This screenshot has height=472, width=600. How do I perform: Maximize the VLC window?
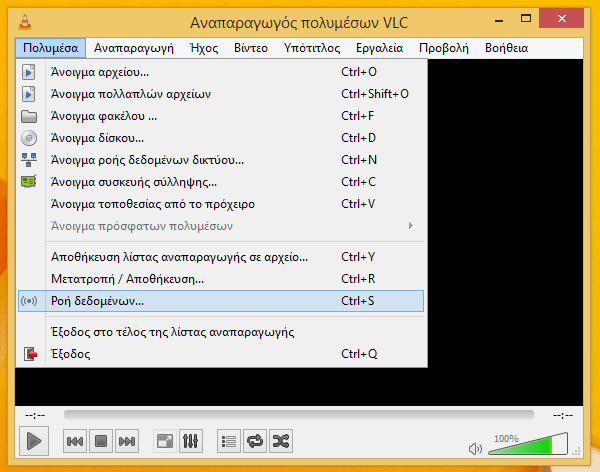click(x=526, y=18)
